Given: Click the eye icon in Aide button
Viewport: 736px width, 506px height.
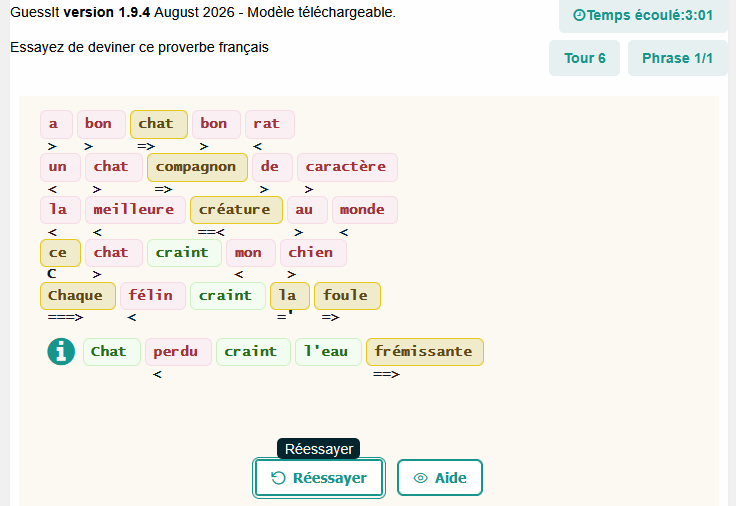Looking at the screenshot, I should [421, 478].
